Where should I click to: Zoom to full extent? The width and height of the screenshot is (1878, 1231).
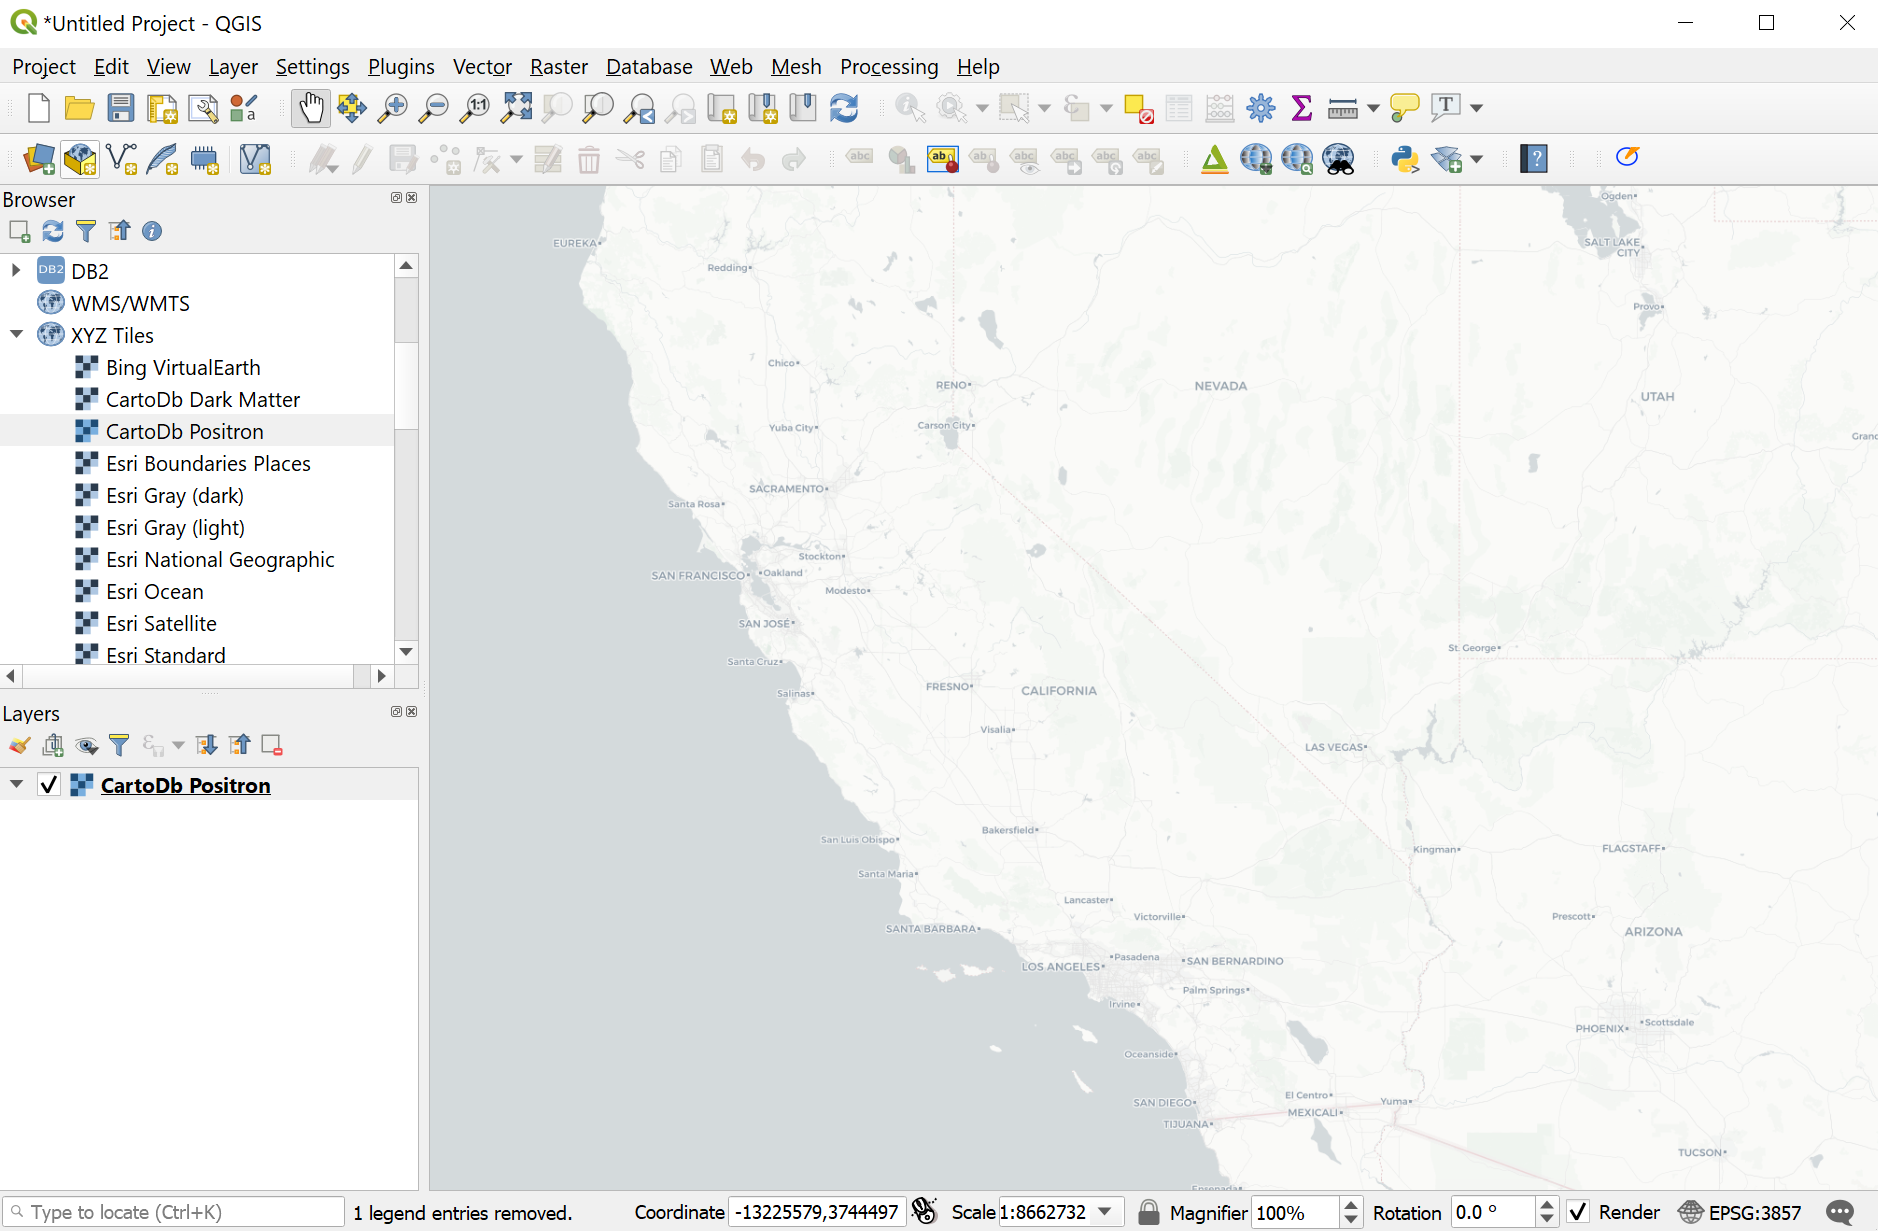point(516,108)
